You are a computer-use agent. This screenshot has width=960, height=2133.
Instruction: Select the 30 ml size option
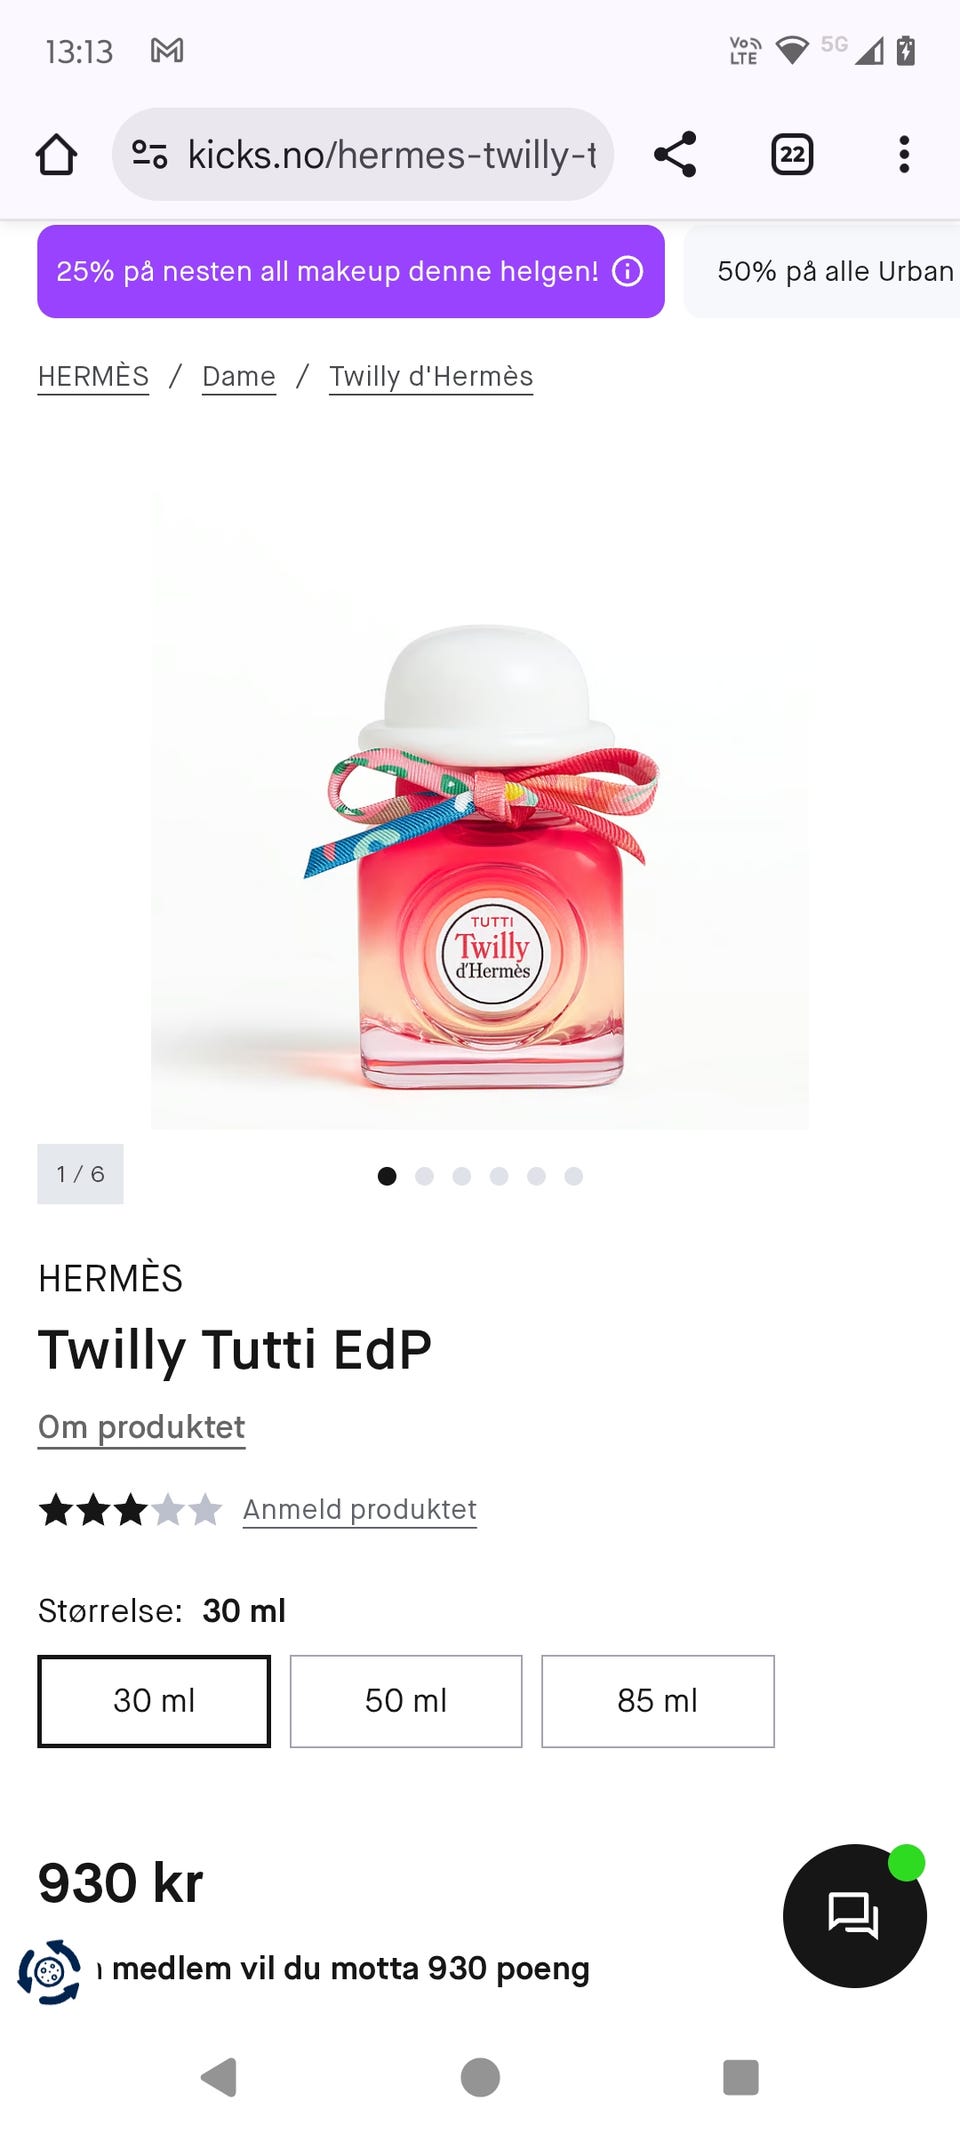pyautogui.click(x=154, y=1701)
